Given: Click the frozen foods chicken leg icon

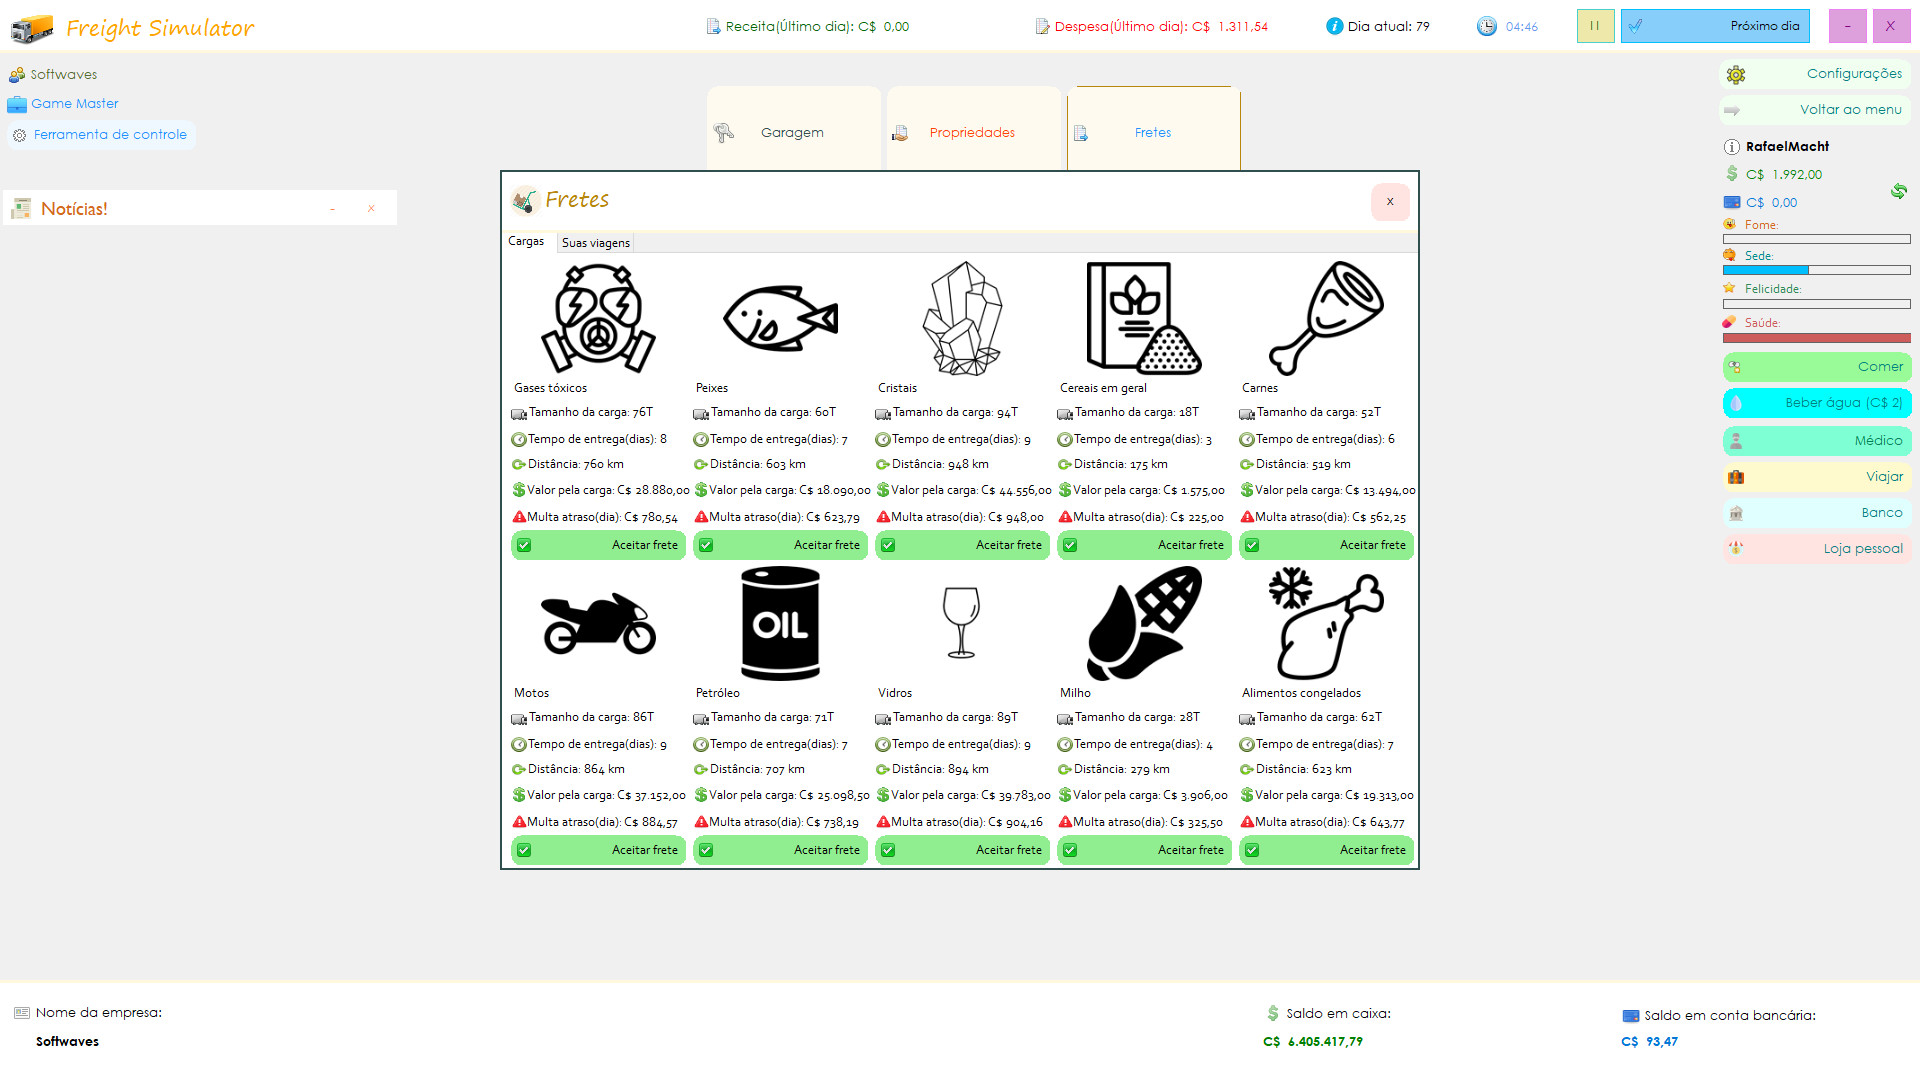Looking at the screenshot, I should 1326,624.
